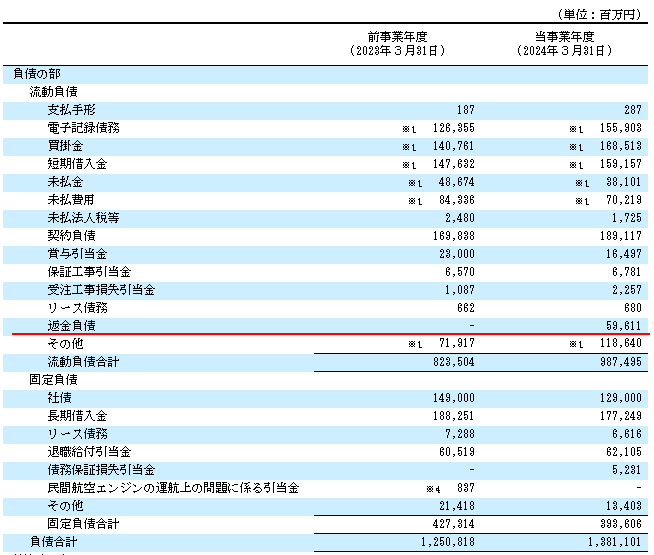Click the 民間航空エンジン provision row label

[173, 487]
